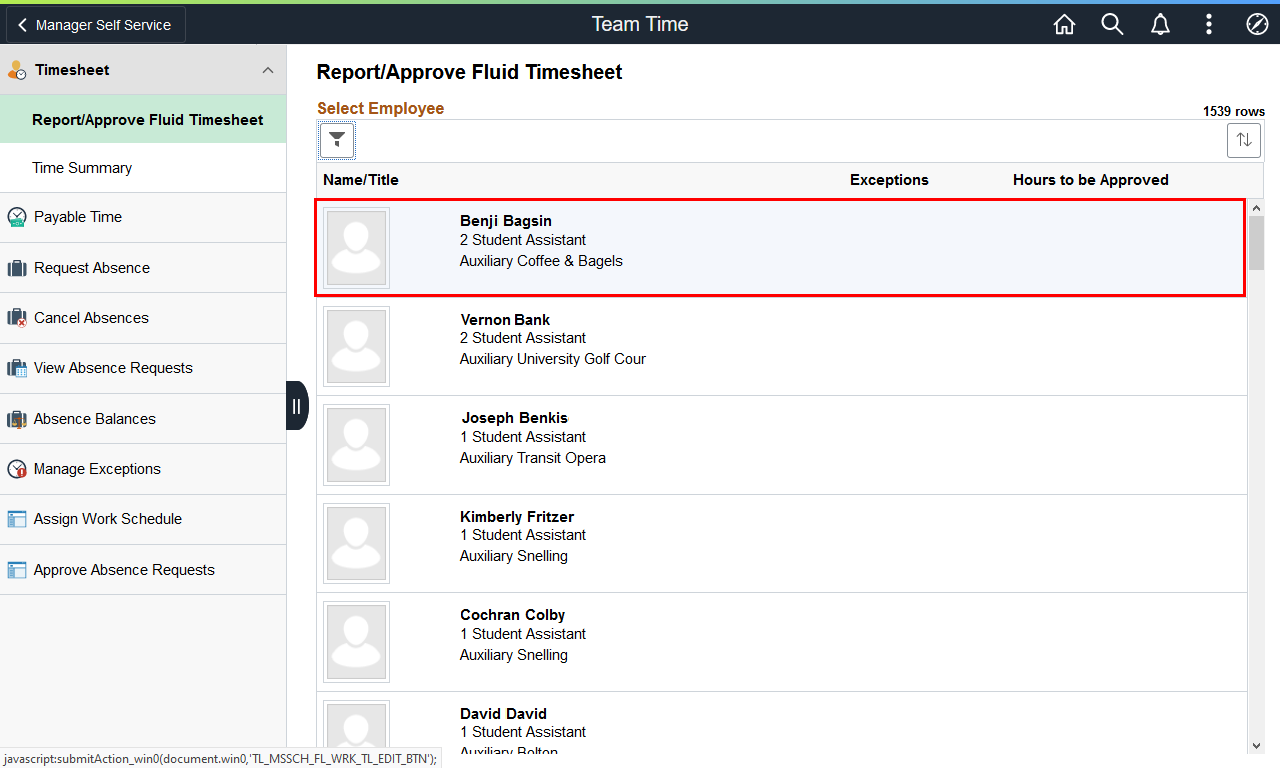The height and width of the screenshot is (768, 1280).
Task: Click the Timesheet person-clock icon
Action: 17,71
